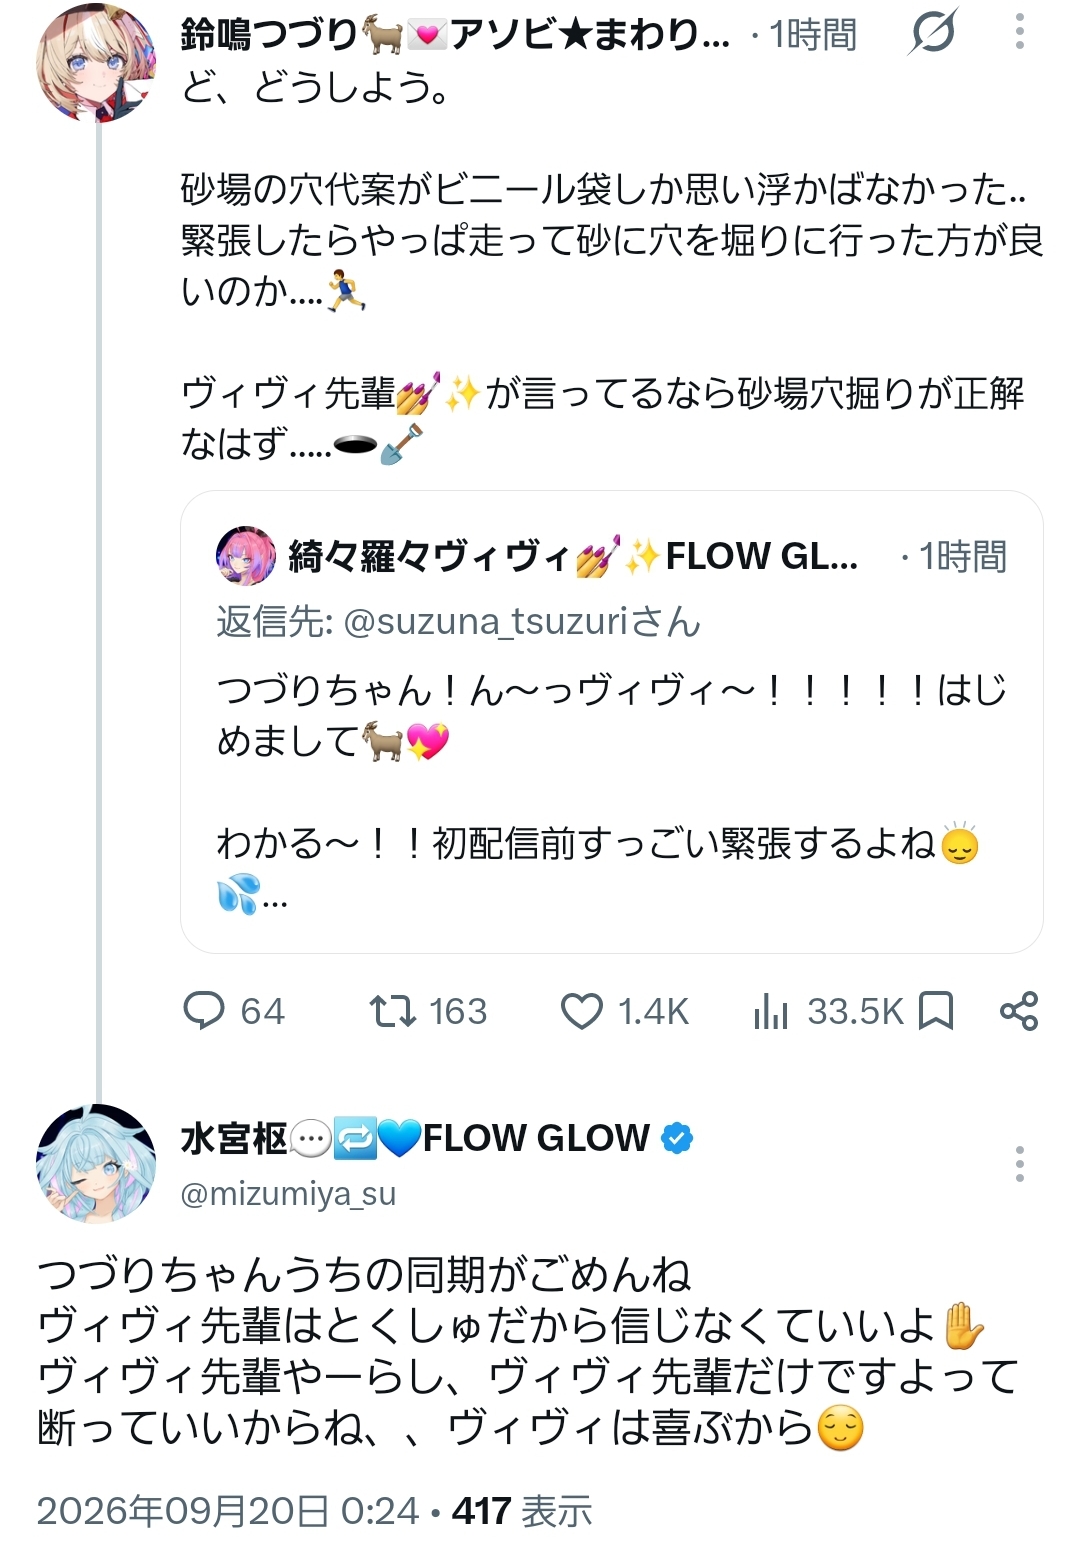Open the three-dot menu on the top post
The height and width of the screenshot is (1551, 1080).
pos(1019,32)
